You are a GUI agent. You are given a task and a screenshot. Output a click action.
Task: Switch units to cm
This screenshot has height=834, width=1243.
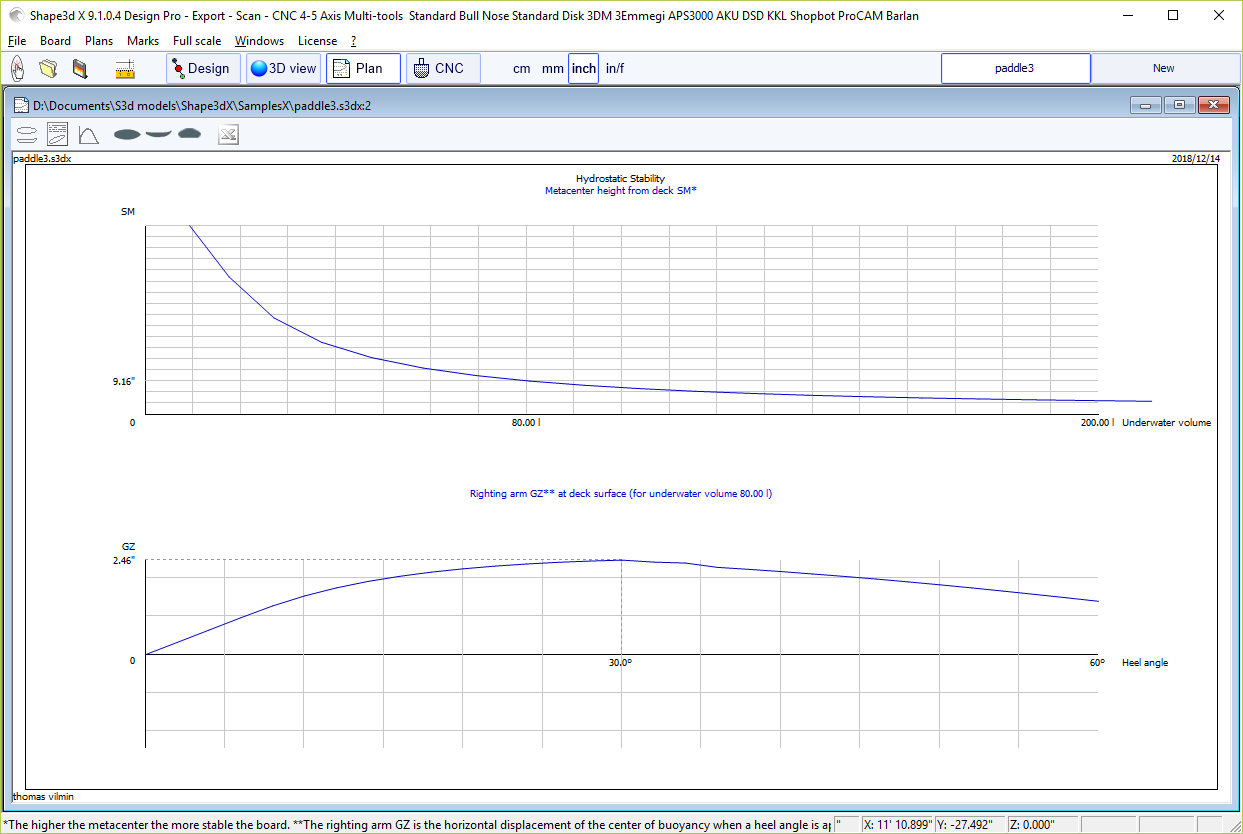pos(521,69)
